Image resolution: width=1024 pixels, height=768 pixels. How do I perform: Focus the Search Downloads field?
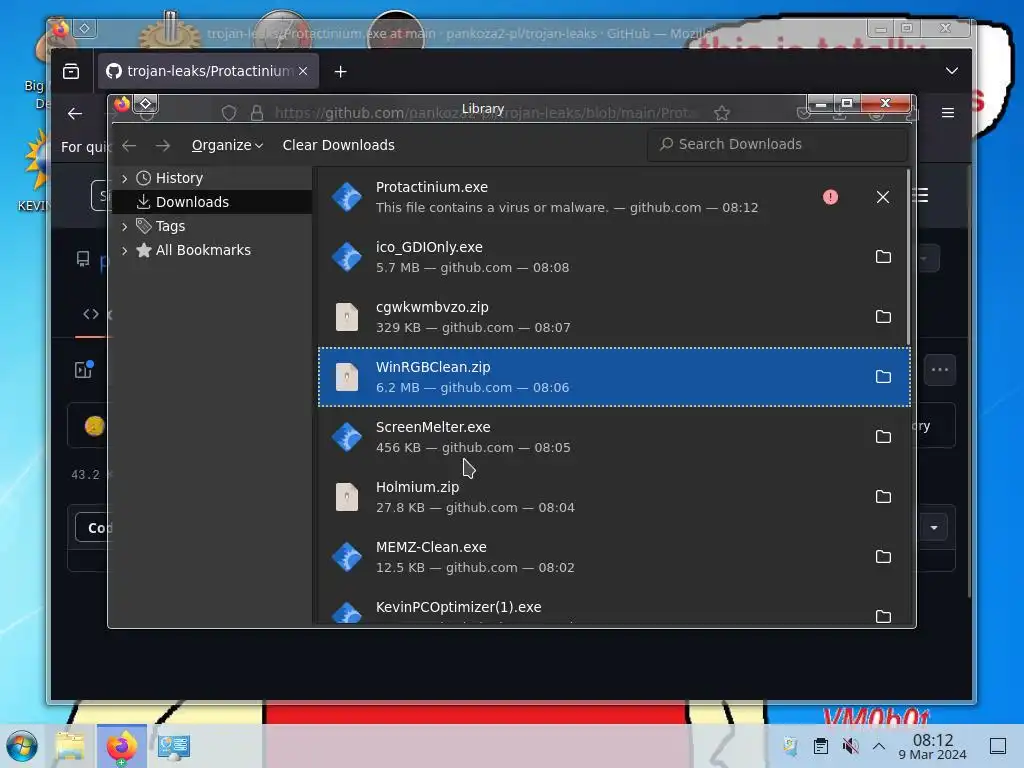point(777,144)
